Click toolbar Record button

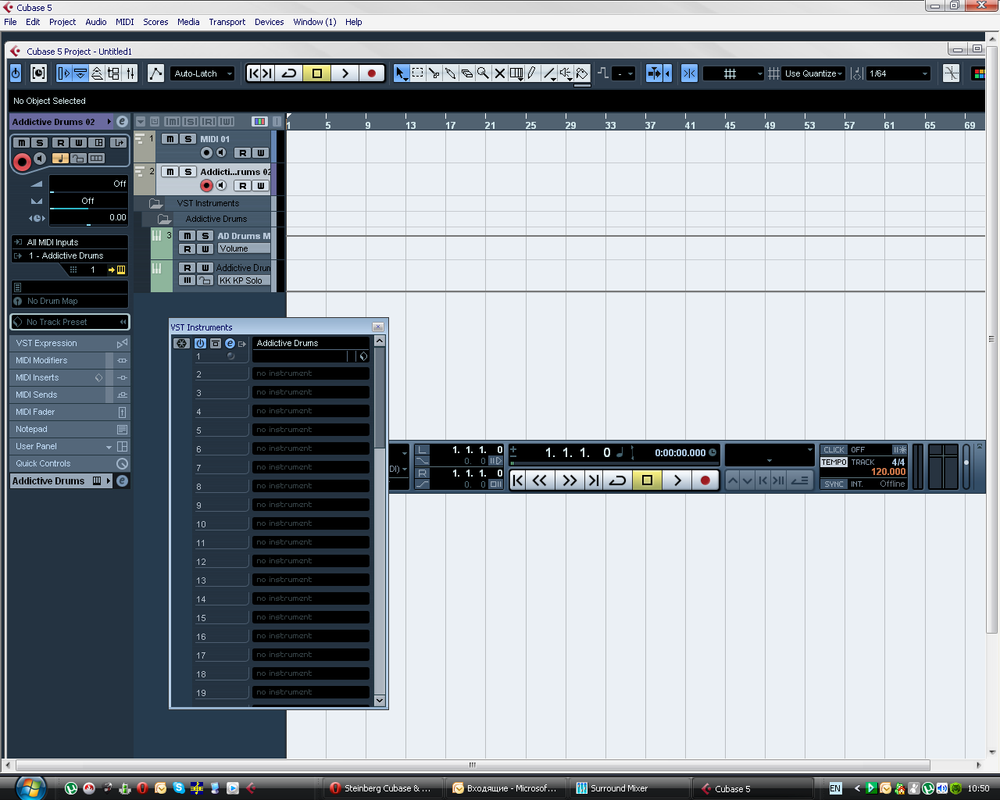[372, 73]
